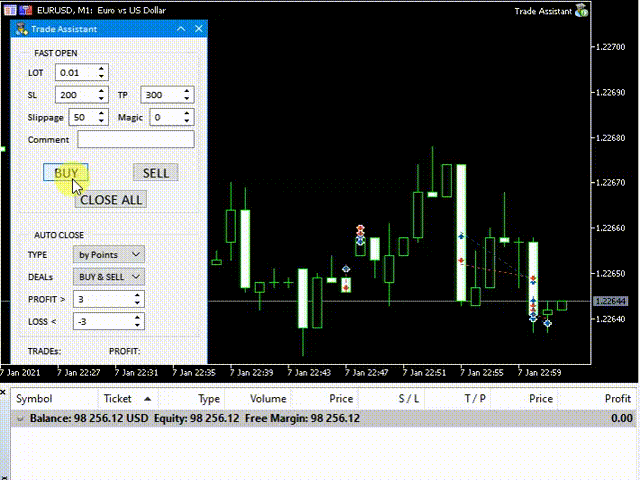This screenshot has height=480, width=640.
Task: Close the Trade Assistant panel
Action: tap(198, 29)
